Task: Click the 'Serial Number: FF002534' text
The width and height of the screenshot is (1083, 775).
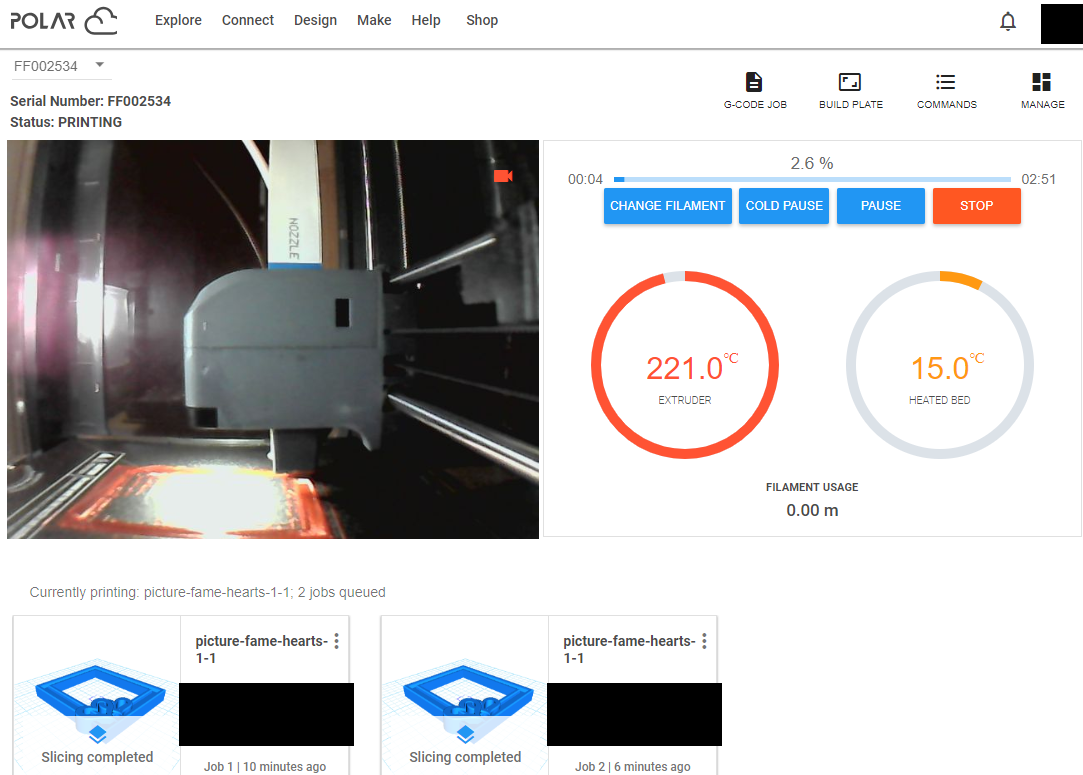Action: pos(90,101)
